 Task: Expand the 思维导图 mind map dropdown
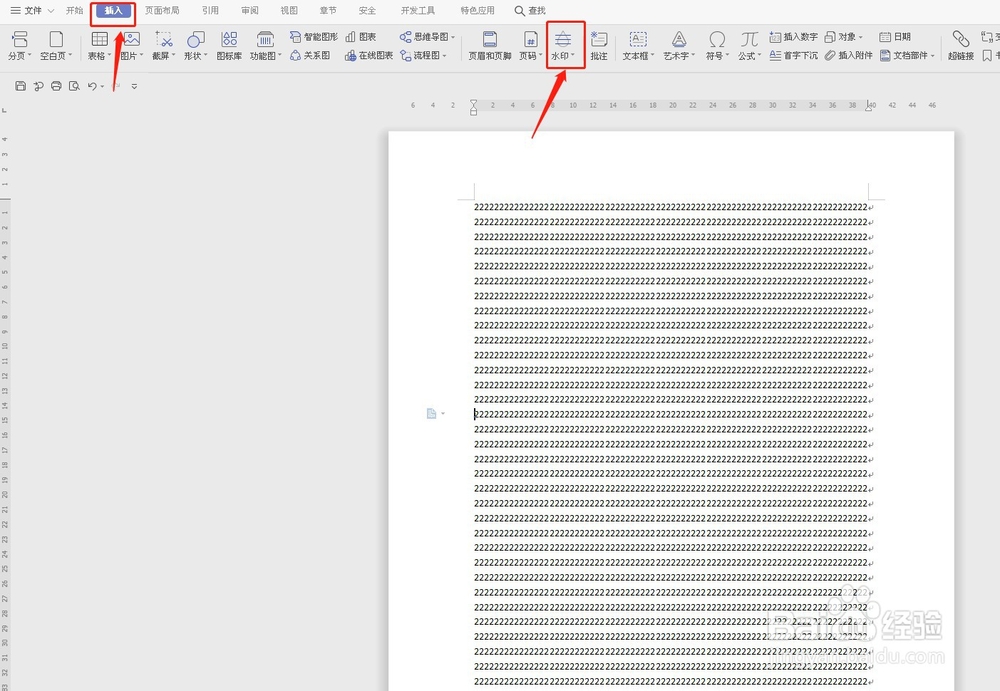click(453, 37)
